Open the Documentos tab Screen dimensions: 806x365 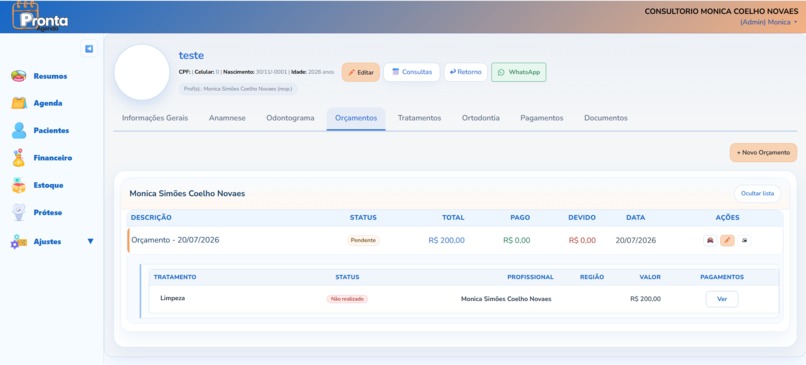coord(606,118)
